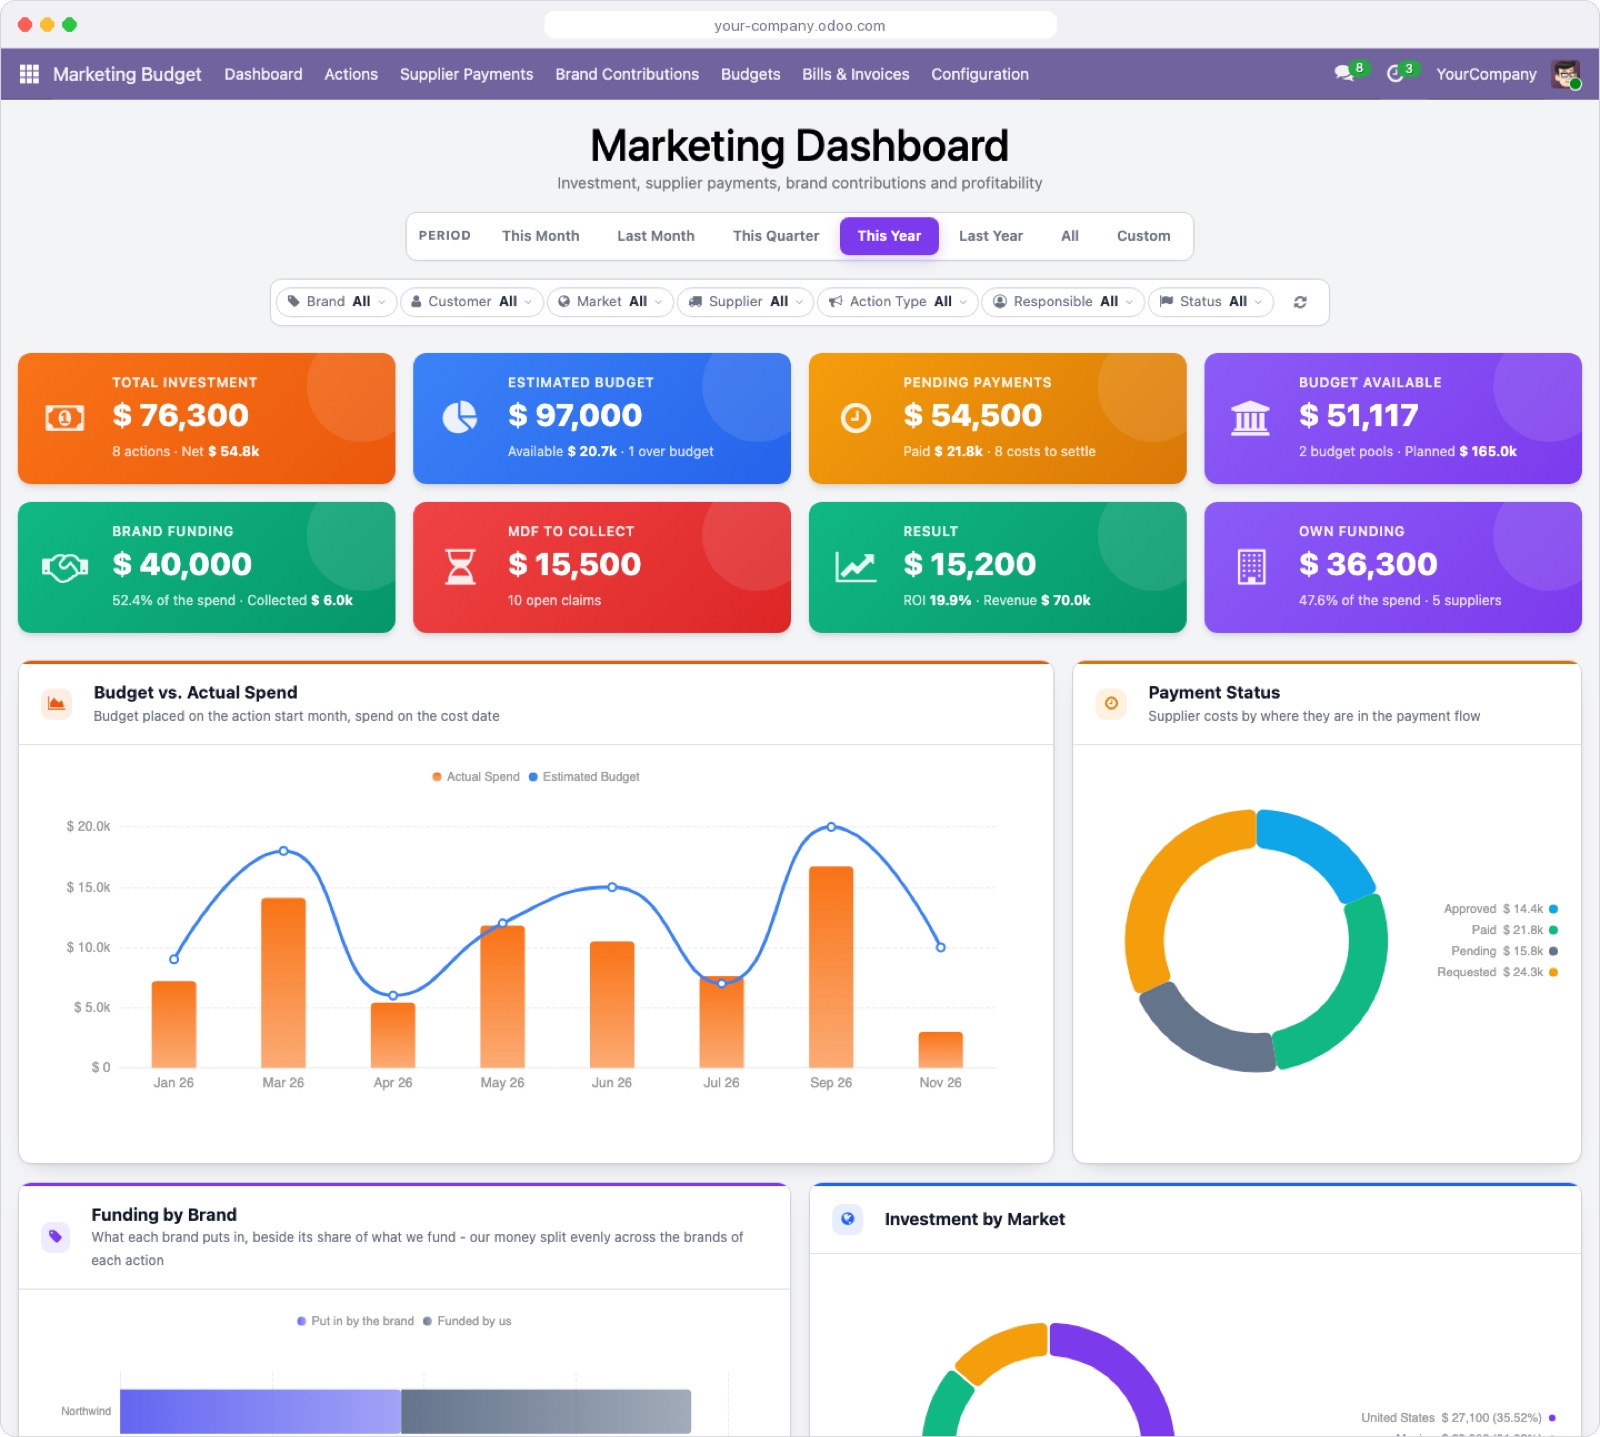Open the chat messages icon with badge 8
Screen dimensions: 1600x1437
pos(1344,73)
